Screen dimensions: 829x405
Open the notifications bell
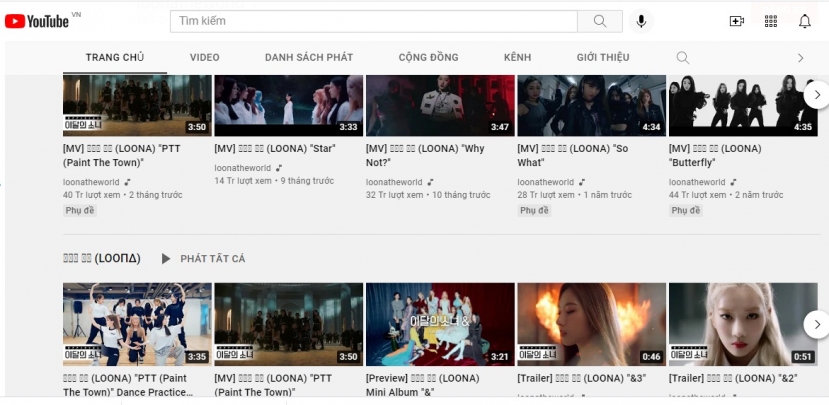(805, 21)
